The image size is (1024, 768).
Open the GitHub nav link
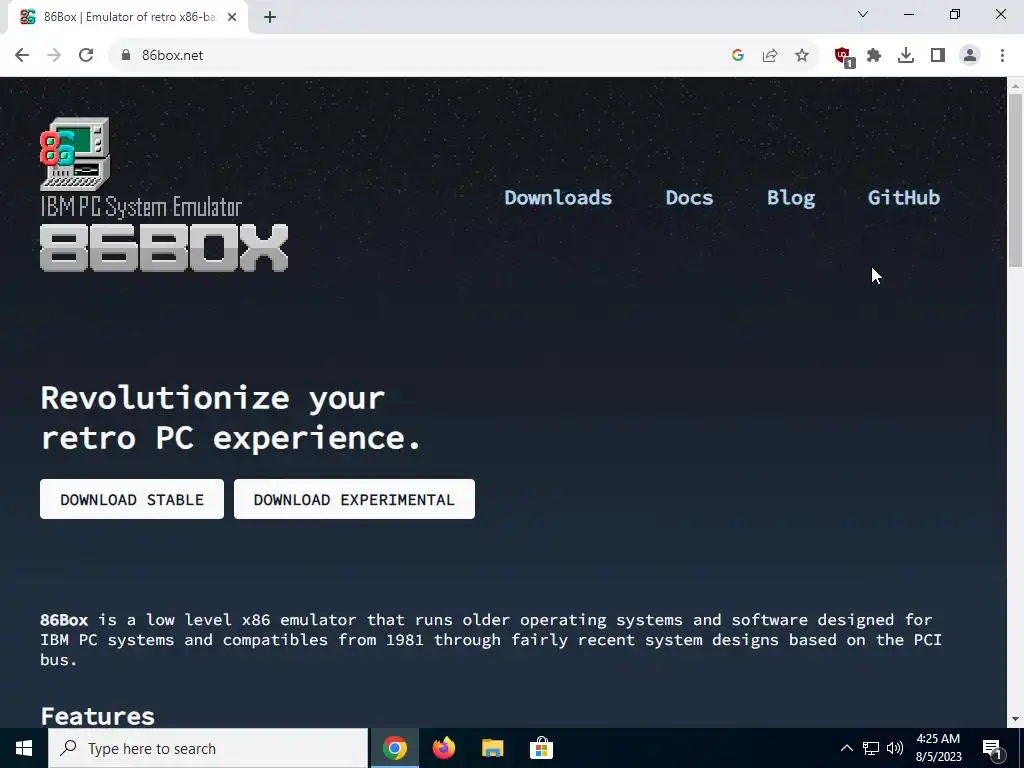[904, 197]
